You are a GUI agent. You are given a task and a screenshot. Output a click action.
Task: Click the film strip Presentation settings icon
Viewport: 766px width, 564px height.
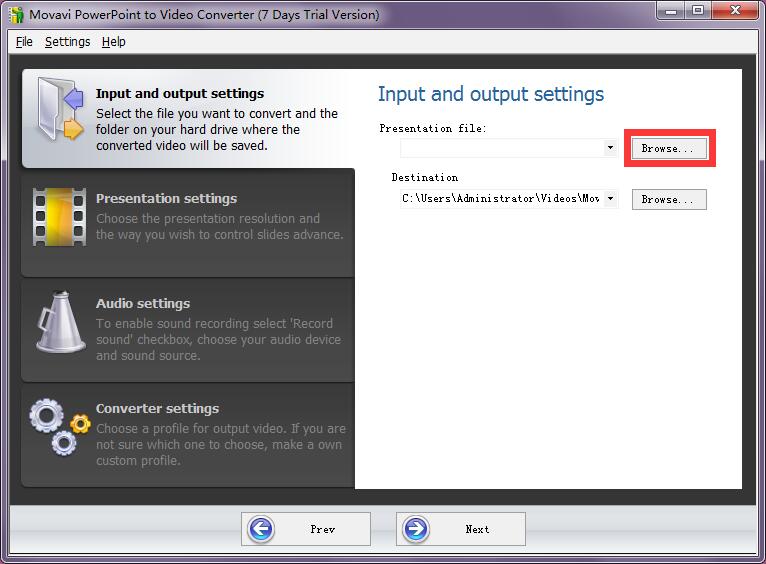[60, 217]
